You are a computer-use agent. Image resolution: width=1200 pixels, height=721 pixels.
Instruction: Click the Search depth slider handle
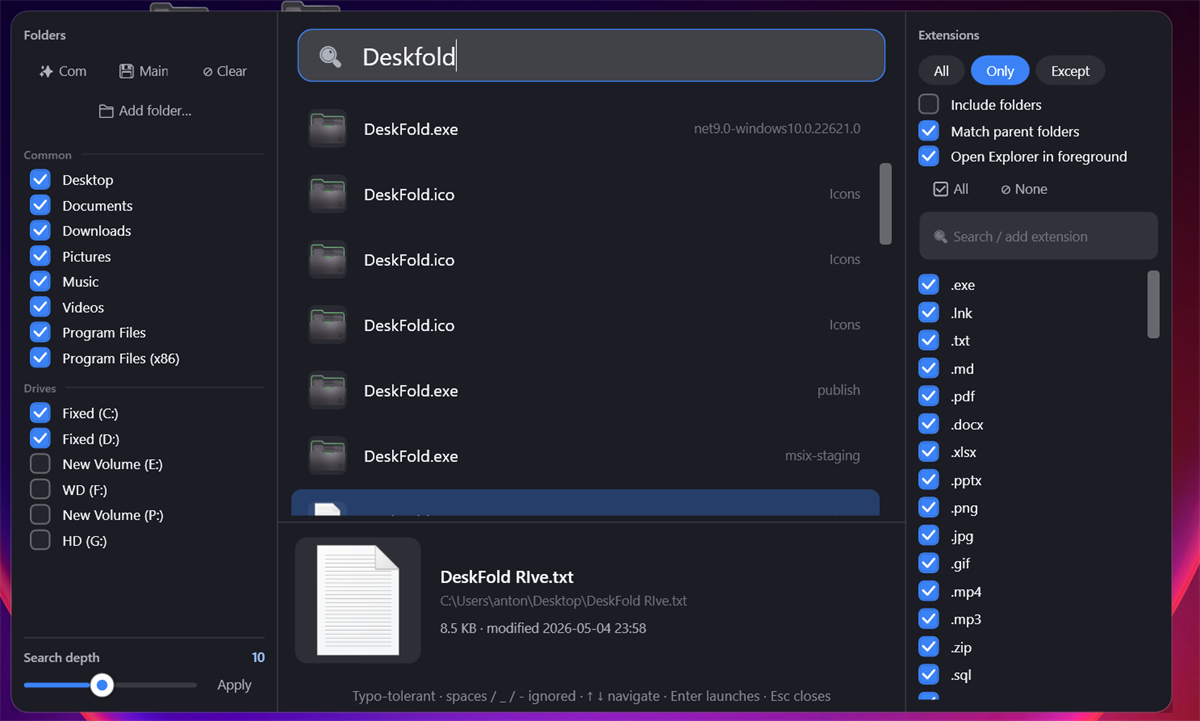[101, 685]
